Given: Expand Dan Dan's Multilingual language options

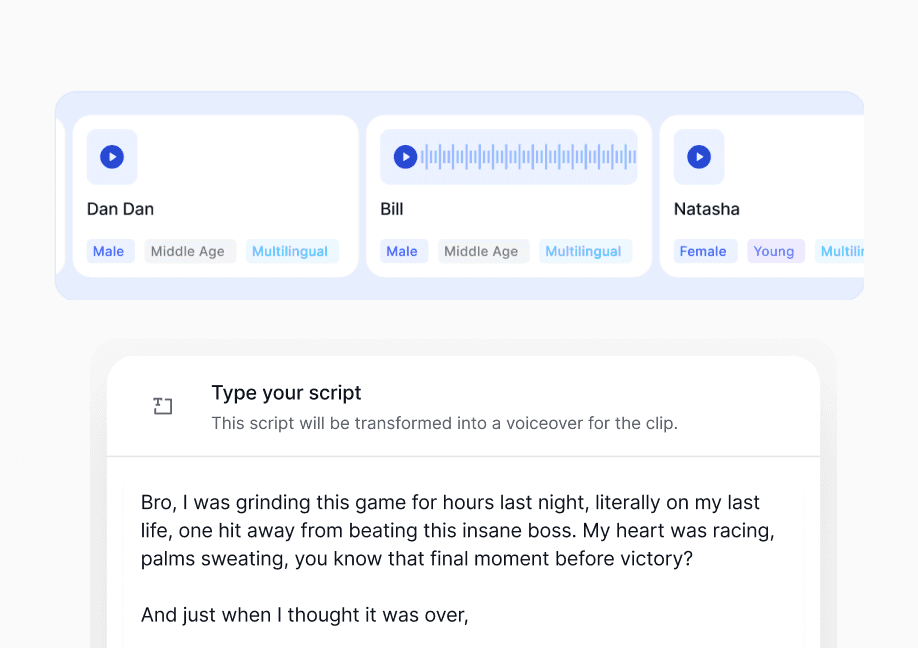Looking at the screenshot, I should click(x=290, y=251).
